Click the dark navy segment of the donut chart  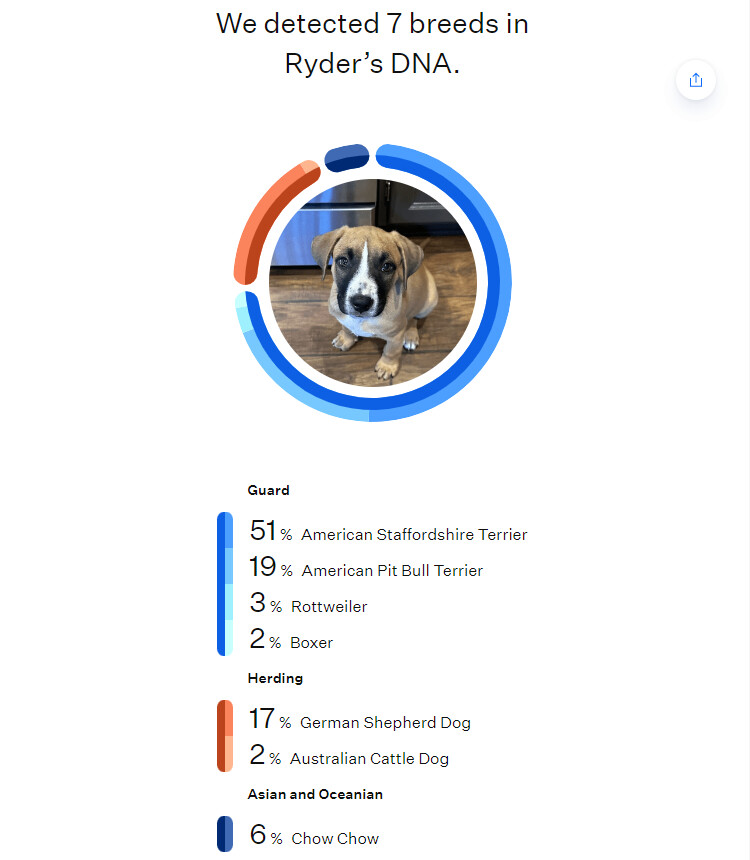347,157
